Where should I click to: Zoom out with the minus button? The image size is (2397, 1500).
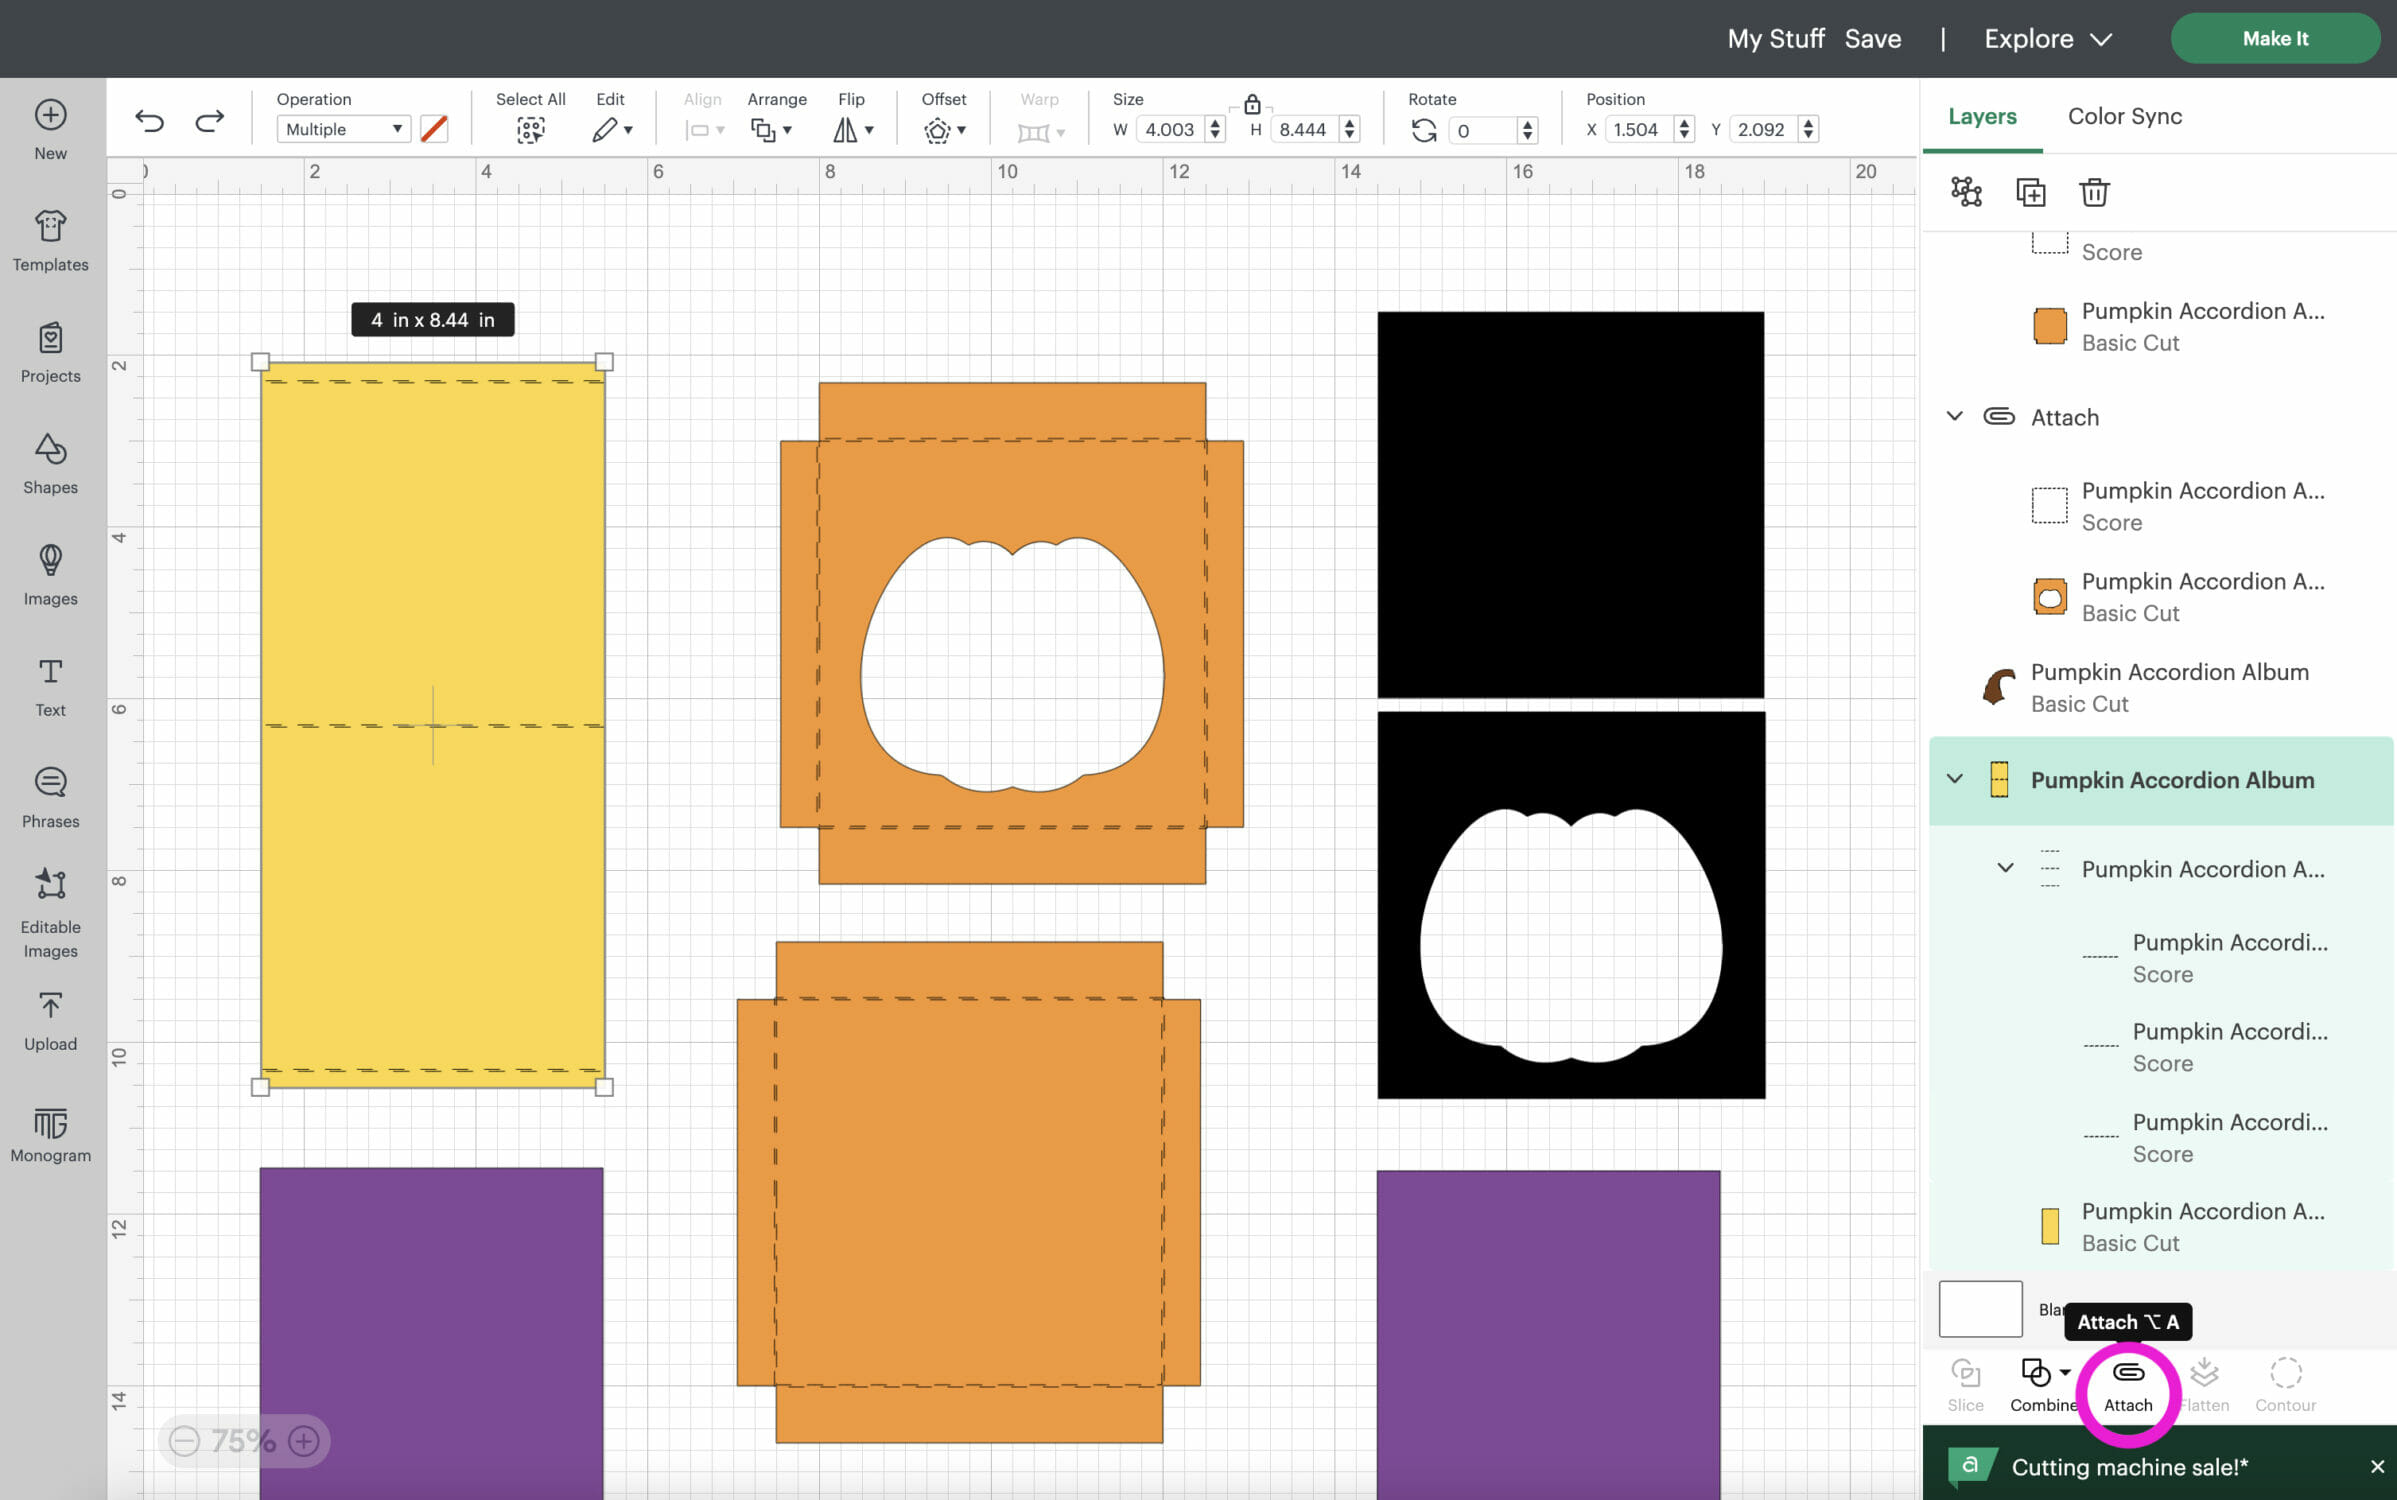pos(184,1441)
